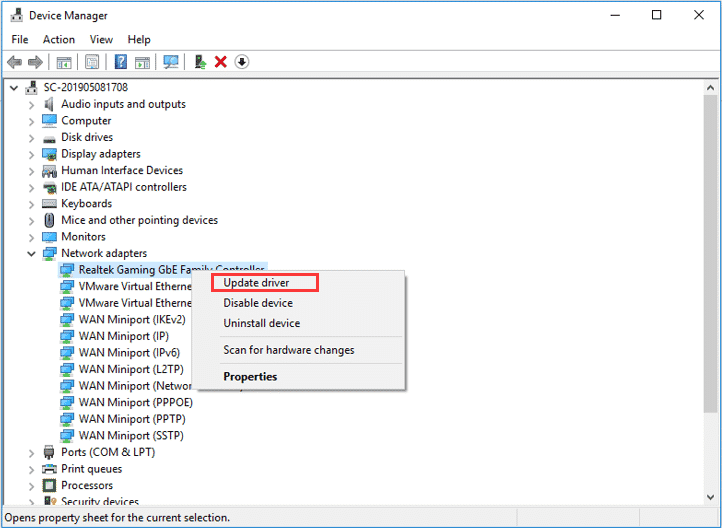Choose Update driver from context menu
This screenshot has height=528, width=722.
[x=256, y=283]
